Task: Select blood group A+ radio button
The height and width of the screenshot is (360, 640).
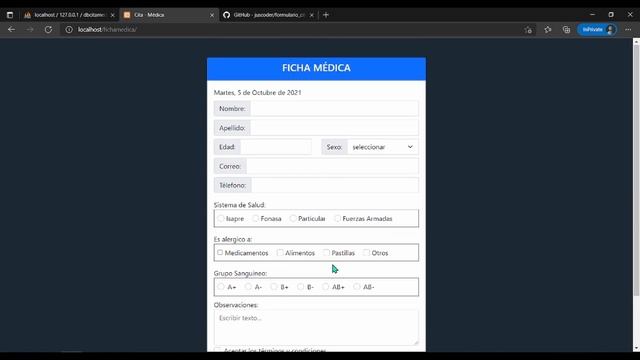Action: click(221, 287)
